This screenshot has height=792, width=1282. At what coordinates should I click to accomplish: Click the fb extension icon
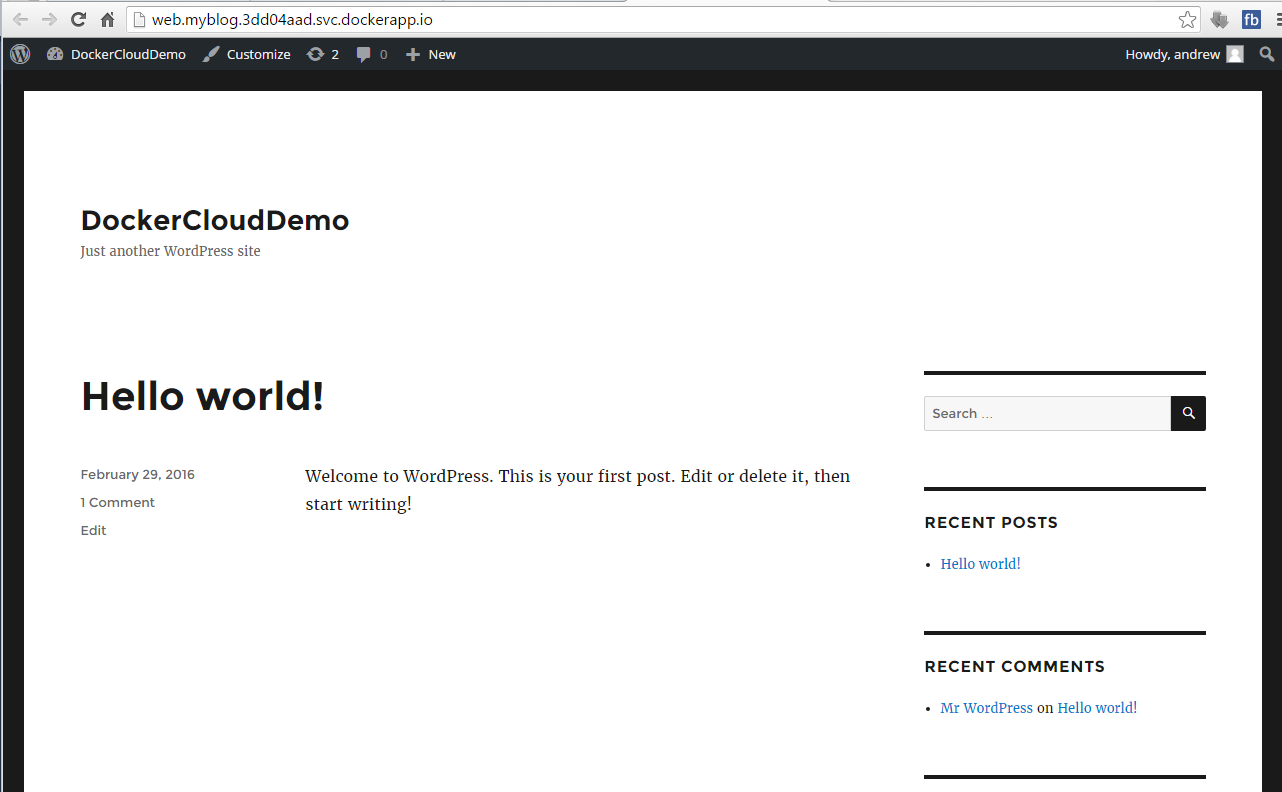(x=1251, y=20)
